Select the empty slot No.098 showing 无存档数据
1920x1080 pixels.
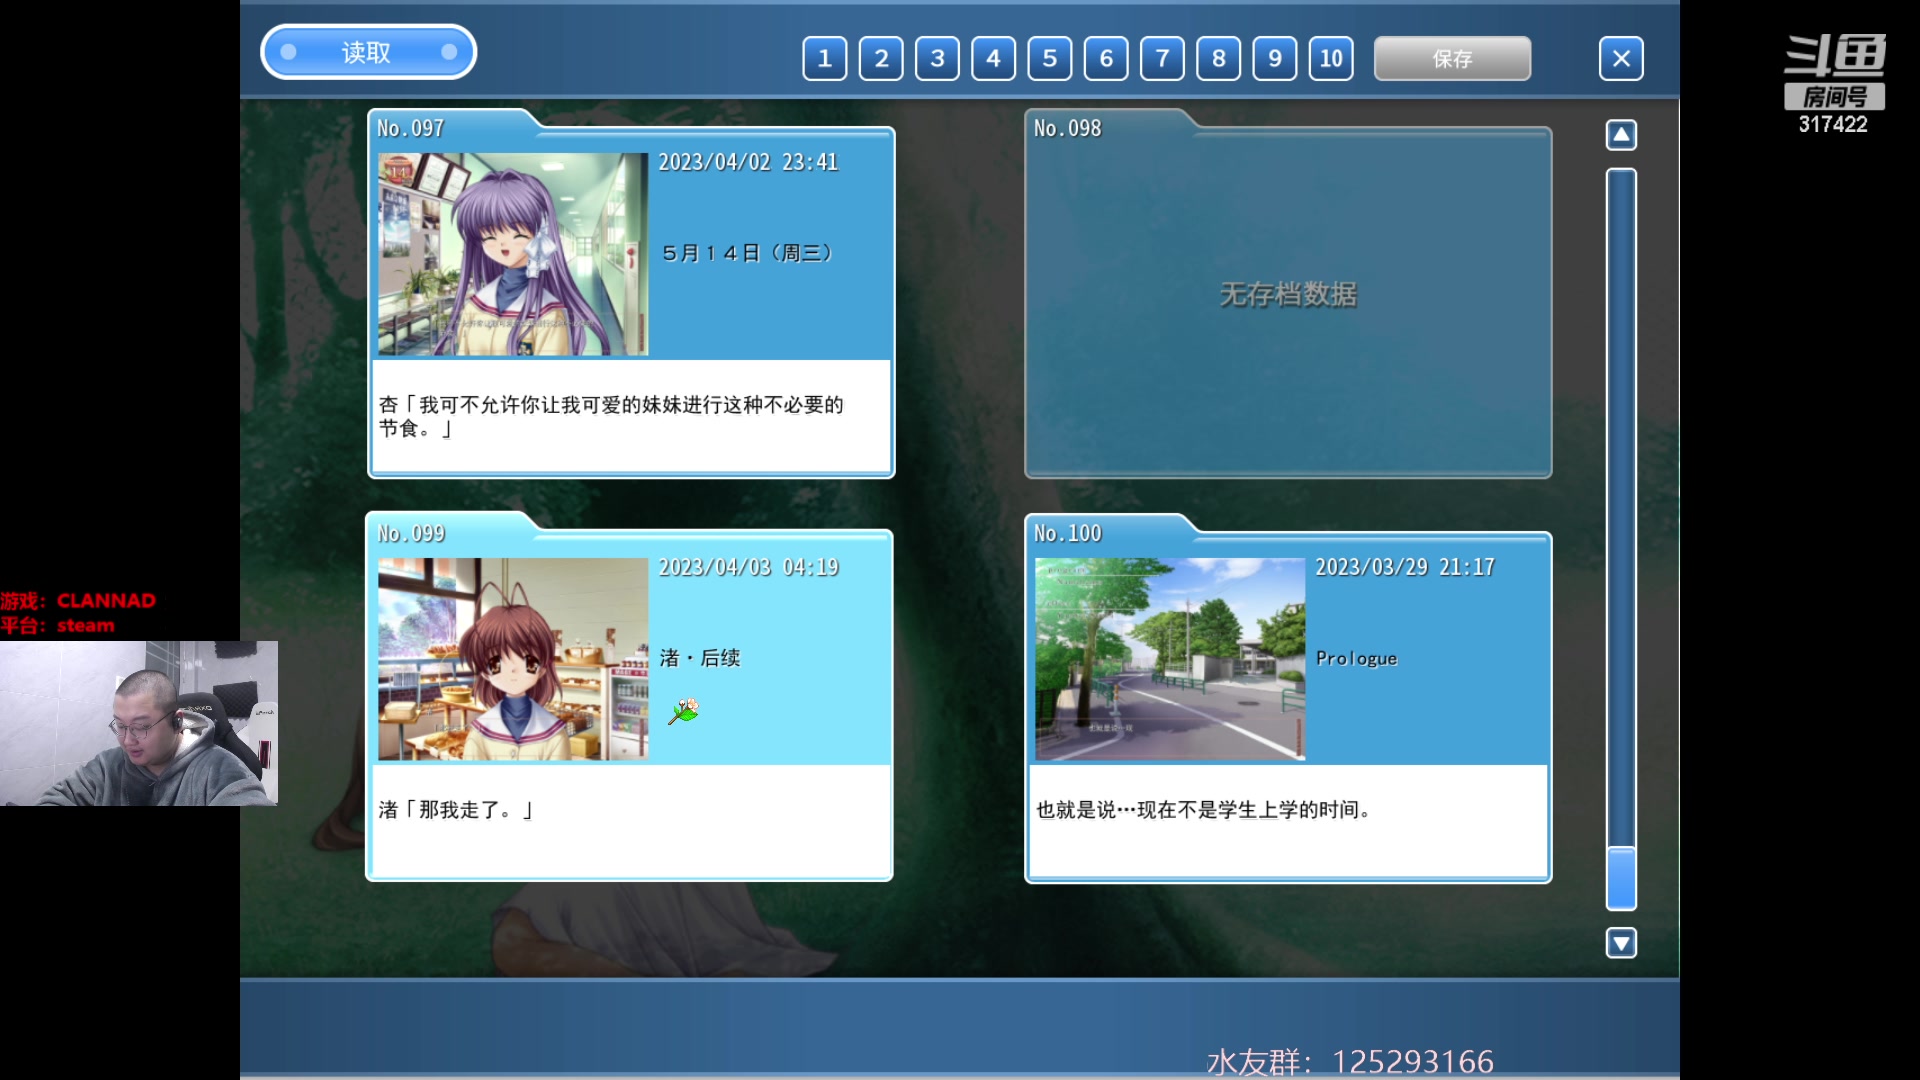1288,300
